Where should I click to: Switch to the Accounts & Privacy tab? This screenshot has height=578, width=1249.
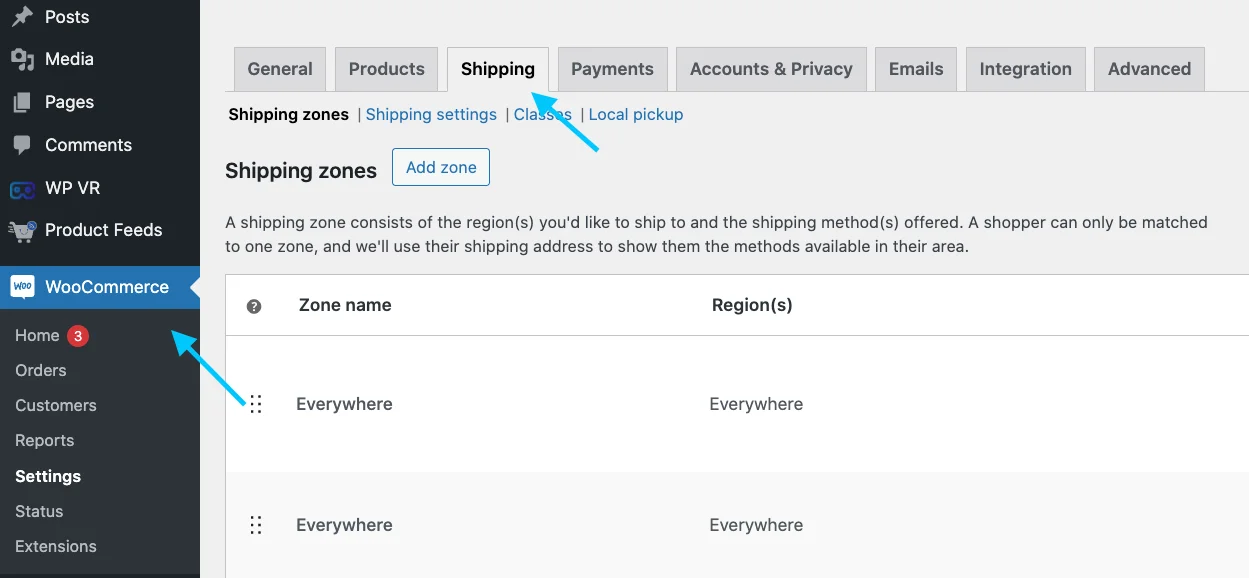coord(771,69)
